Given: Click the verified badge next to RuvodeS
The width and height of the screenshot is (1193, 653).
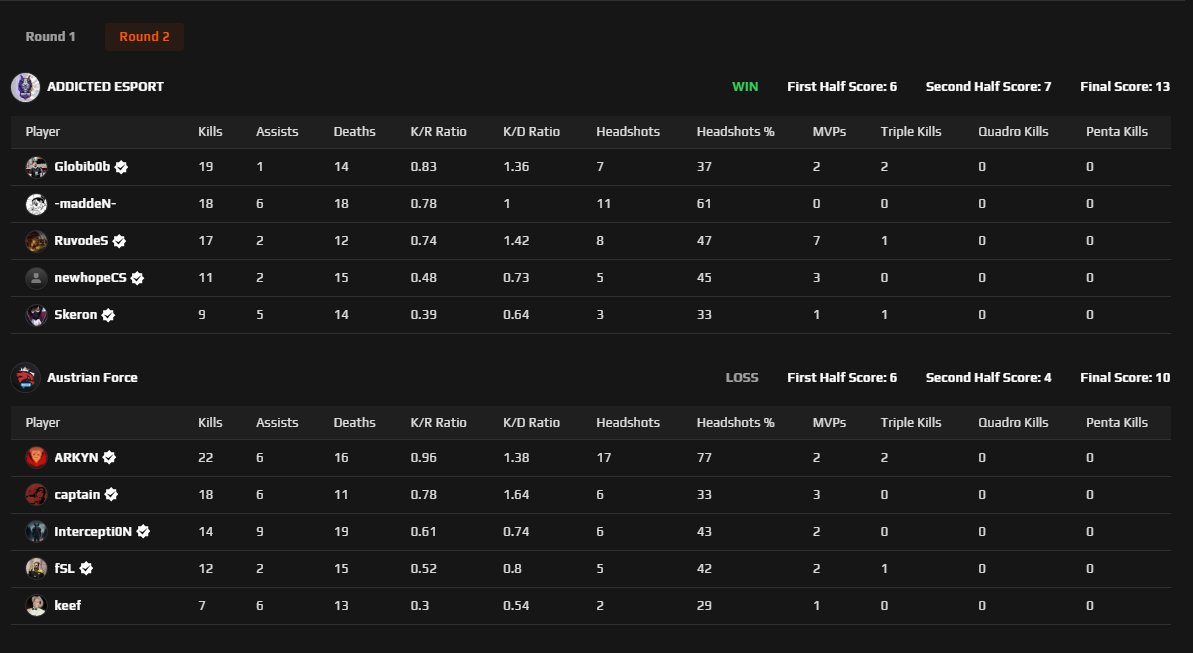Looking at the screenshot, I should coord(119,241).
